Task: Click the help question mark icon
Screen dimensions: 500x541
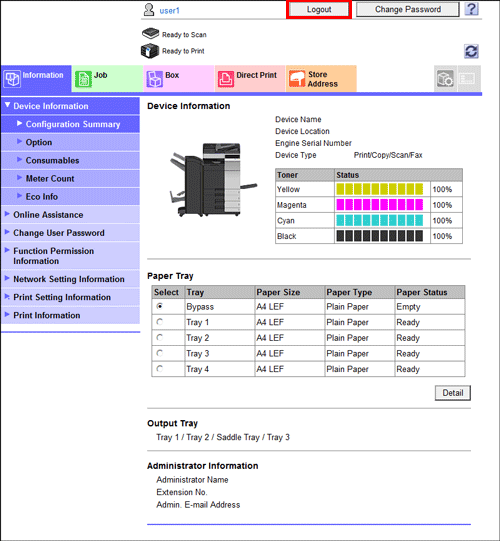Action: click(x=471, y=9)
